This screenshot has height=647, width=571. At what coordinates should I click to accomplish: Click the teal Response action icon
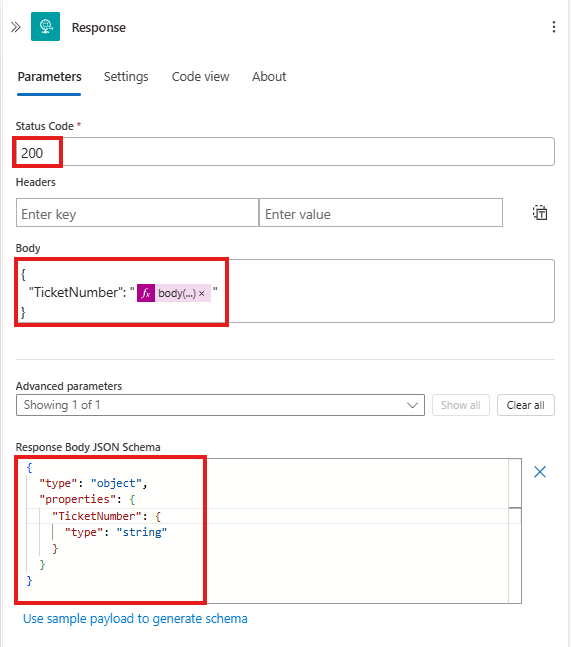(x=45, y=27)
